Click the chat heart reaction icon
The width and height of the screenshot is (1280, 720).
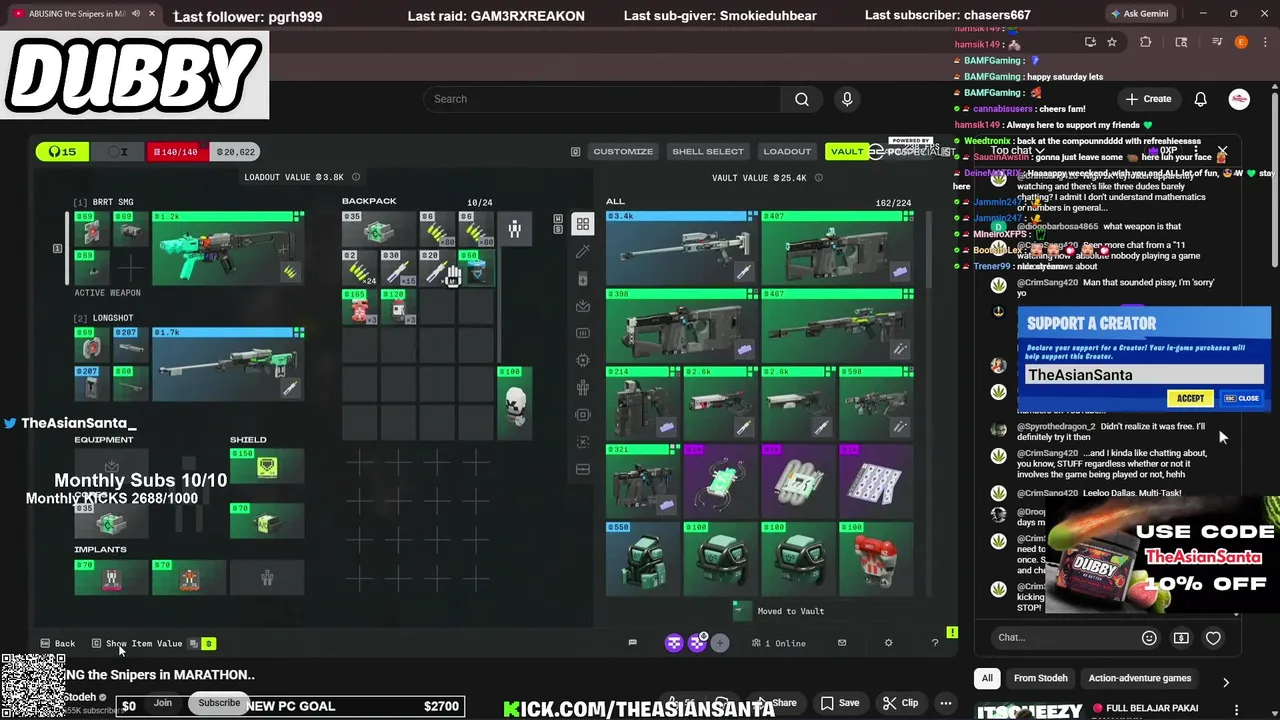1213,638
